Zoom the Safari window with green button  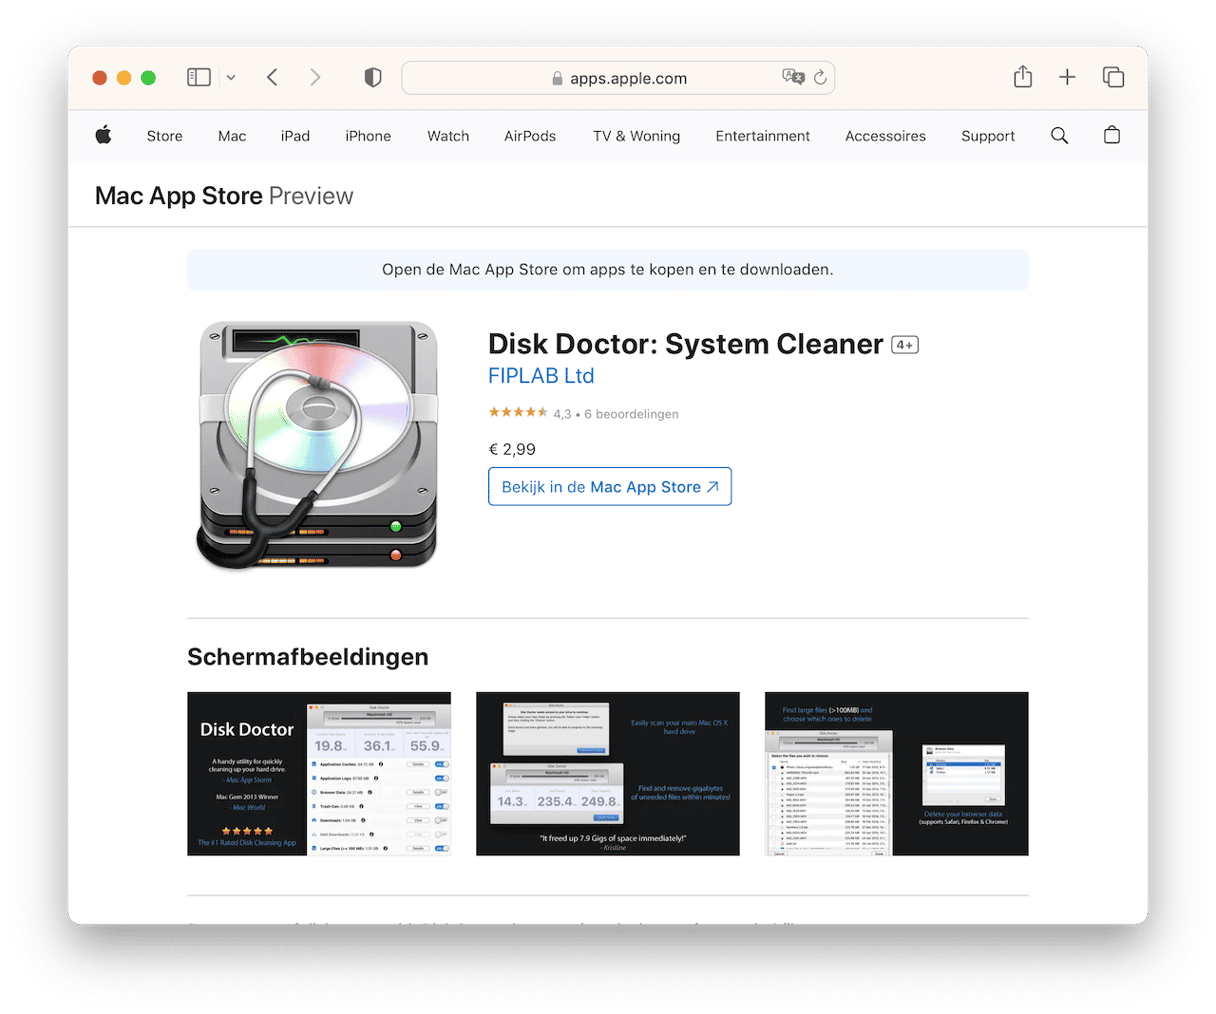pos(148,78)
